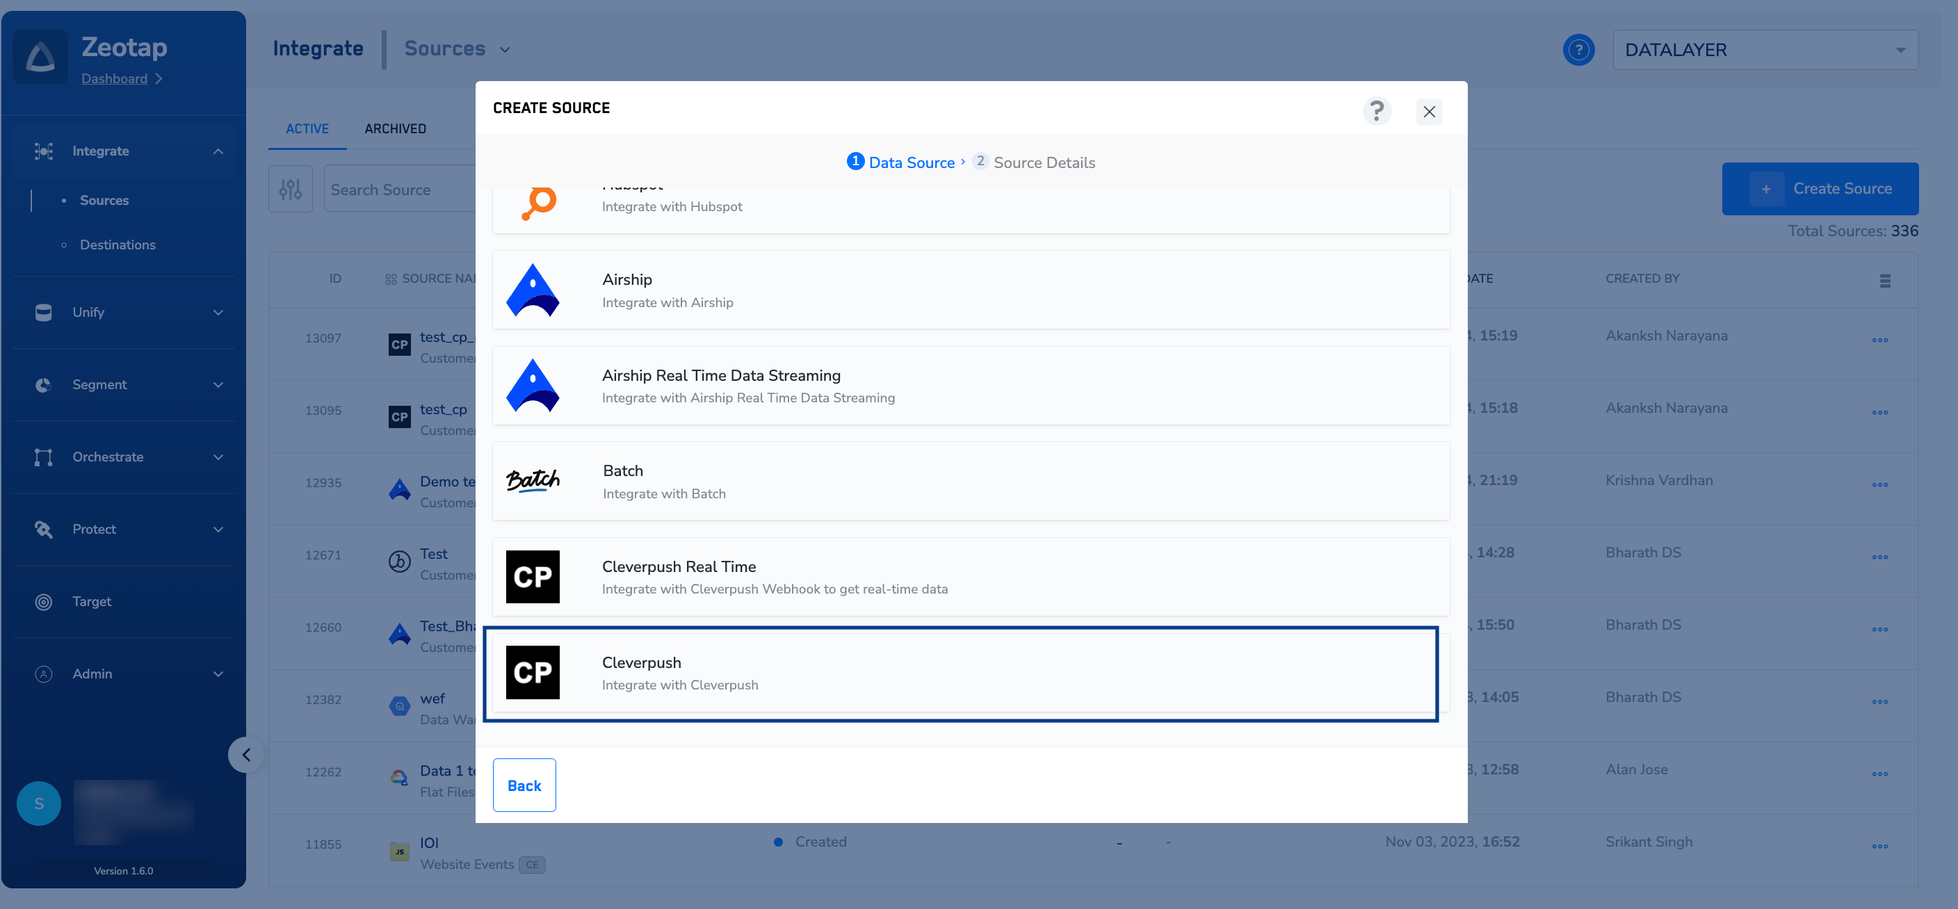Click the Create Source button
This screenshot has width=1958, height=909.
pos(1820,188)
